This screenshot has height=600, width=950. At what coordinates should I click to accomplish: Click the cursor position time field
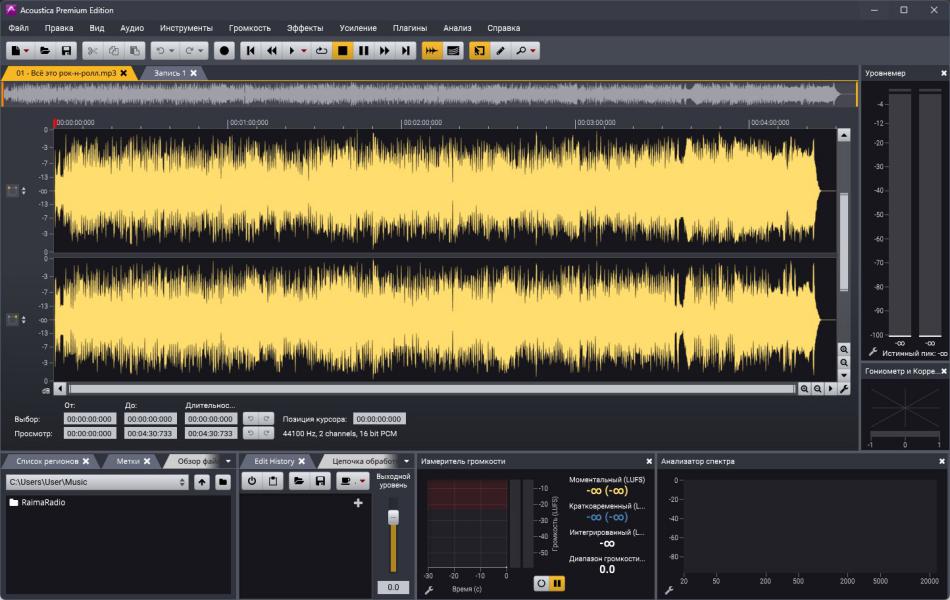379,419
